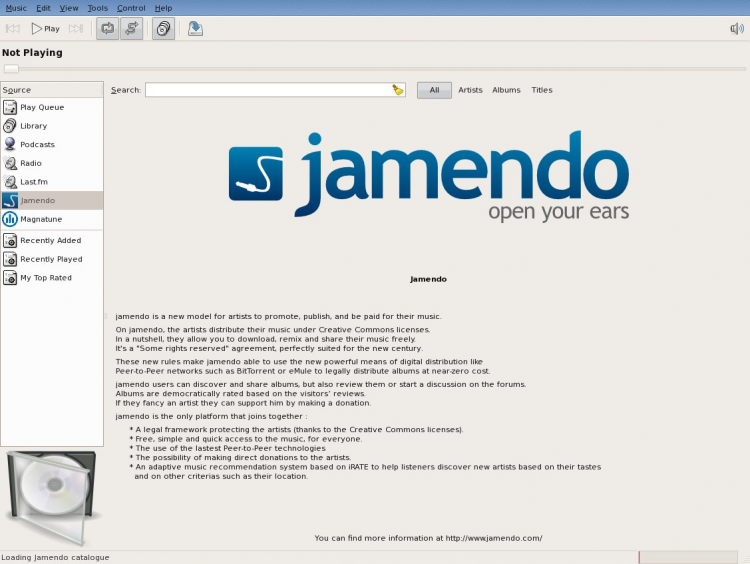Open the Library source icon
This screenshot has width=750, height=564.
[10, 126]
